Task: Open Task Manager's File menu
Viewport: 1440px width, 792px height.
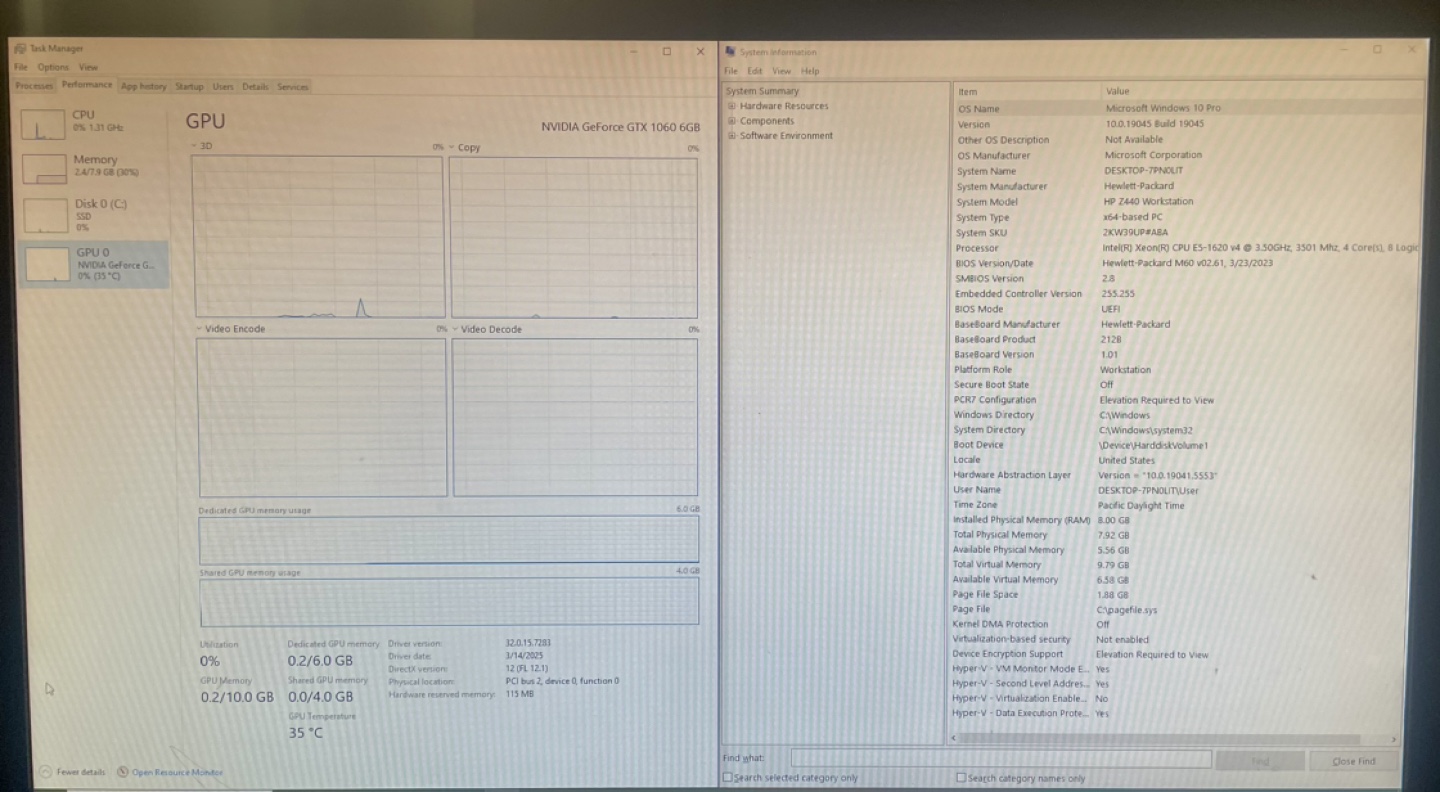Action: point(21,67)
